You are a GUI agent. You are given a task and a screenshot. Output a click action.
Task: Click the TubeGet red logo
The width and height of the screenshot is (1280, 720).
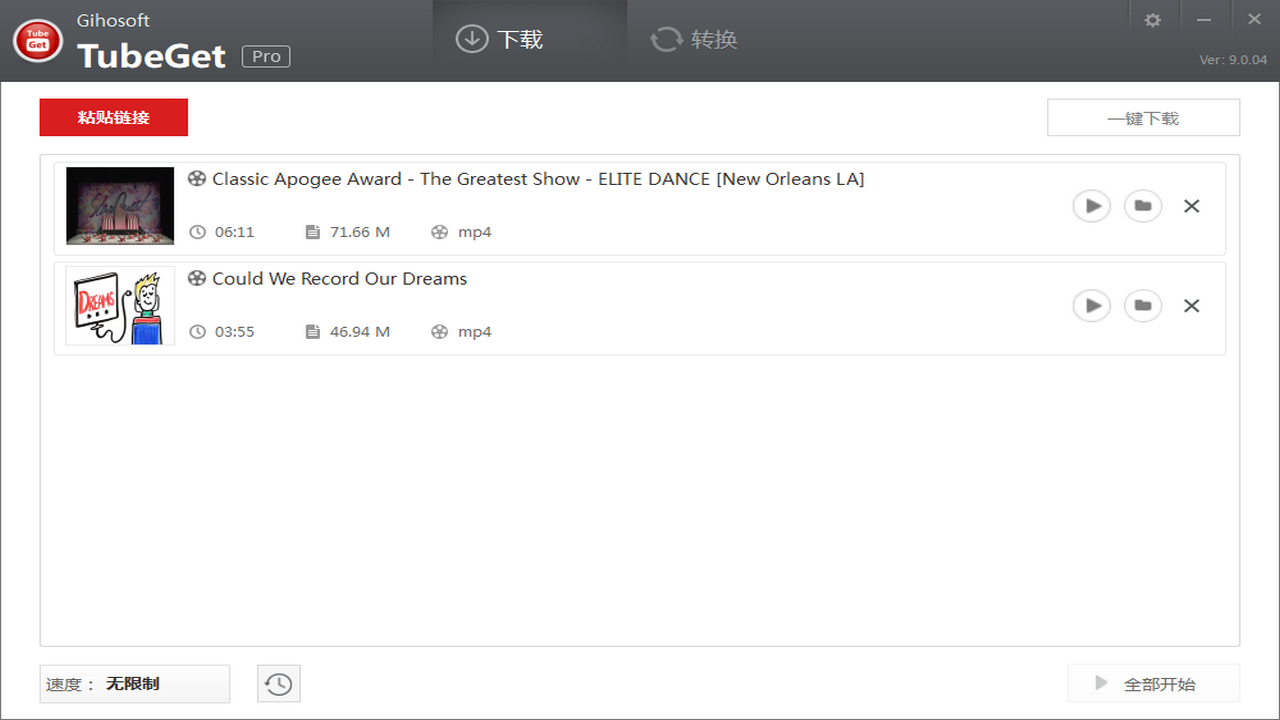coord(37,41)
